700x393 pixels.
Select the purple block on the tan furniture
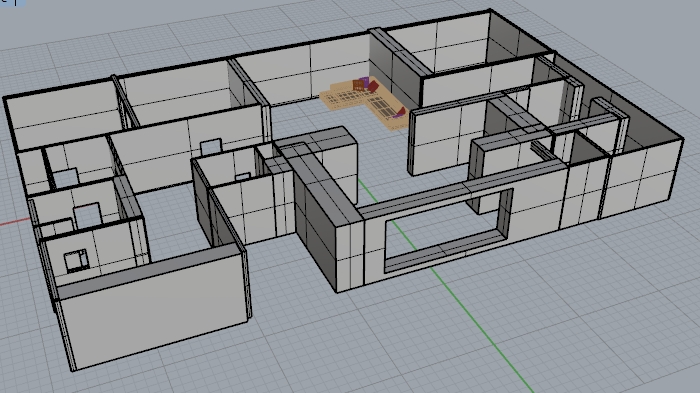point(365,81)
